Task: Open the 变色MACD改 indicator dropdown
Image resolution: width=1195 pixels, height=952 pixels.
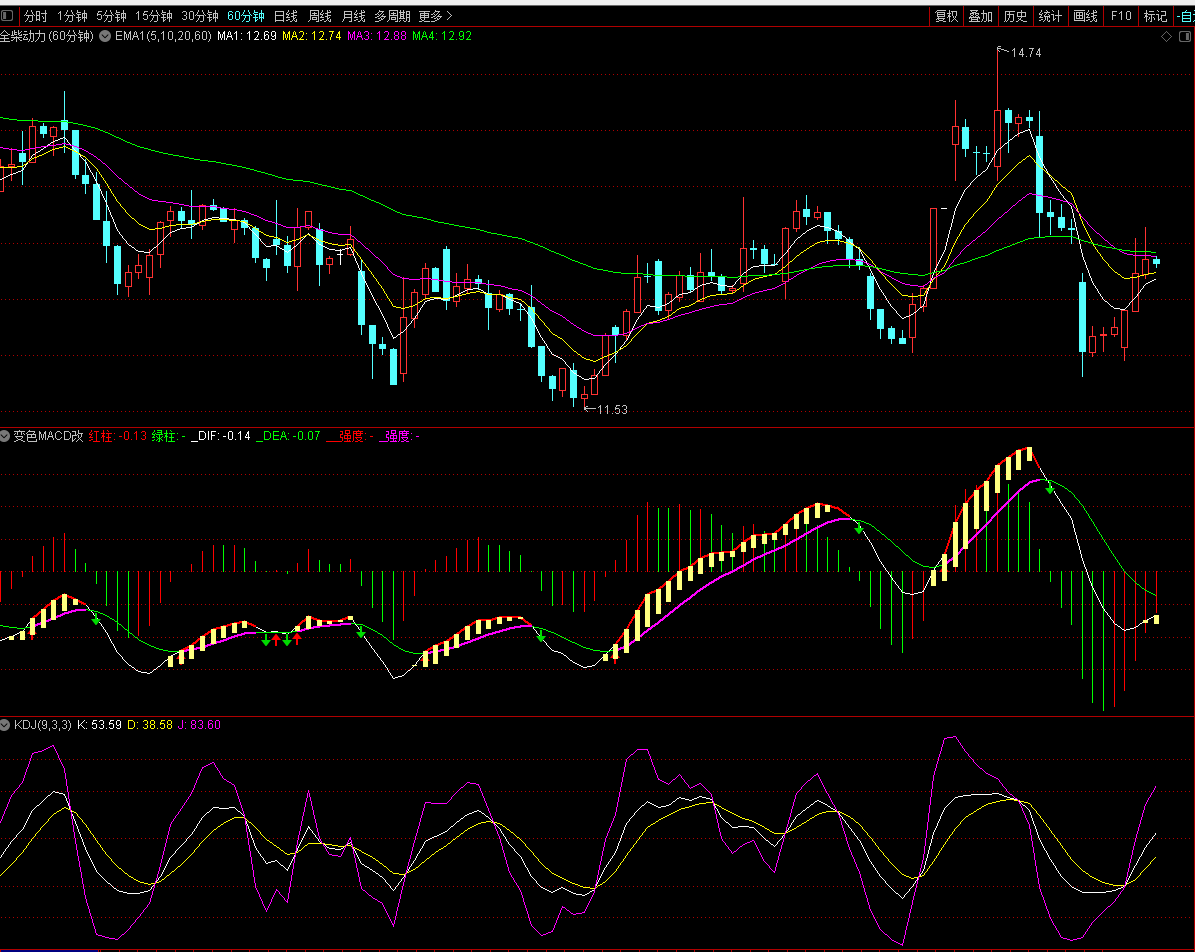Action: [x=6, y=436]
